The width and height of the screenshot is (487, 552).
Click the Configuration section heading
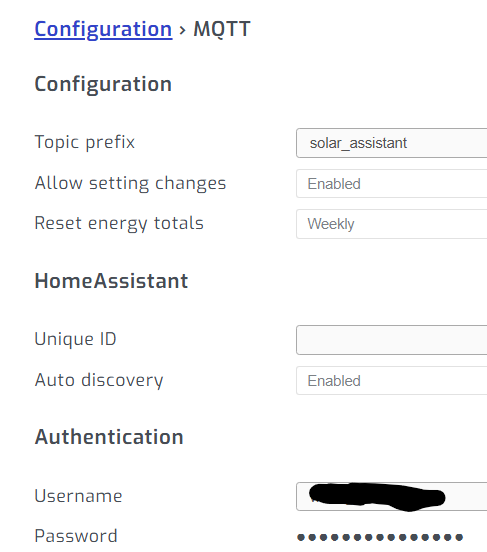pyautogui.click(x=103, y=84)
